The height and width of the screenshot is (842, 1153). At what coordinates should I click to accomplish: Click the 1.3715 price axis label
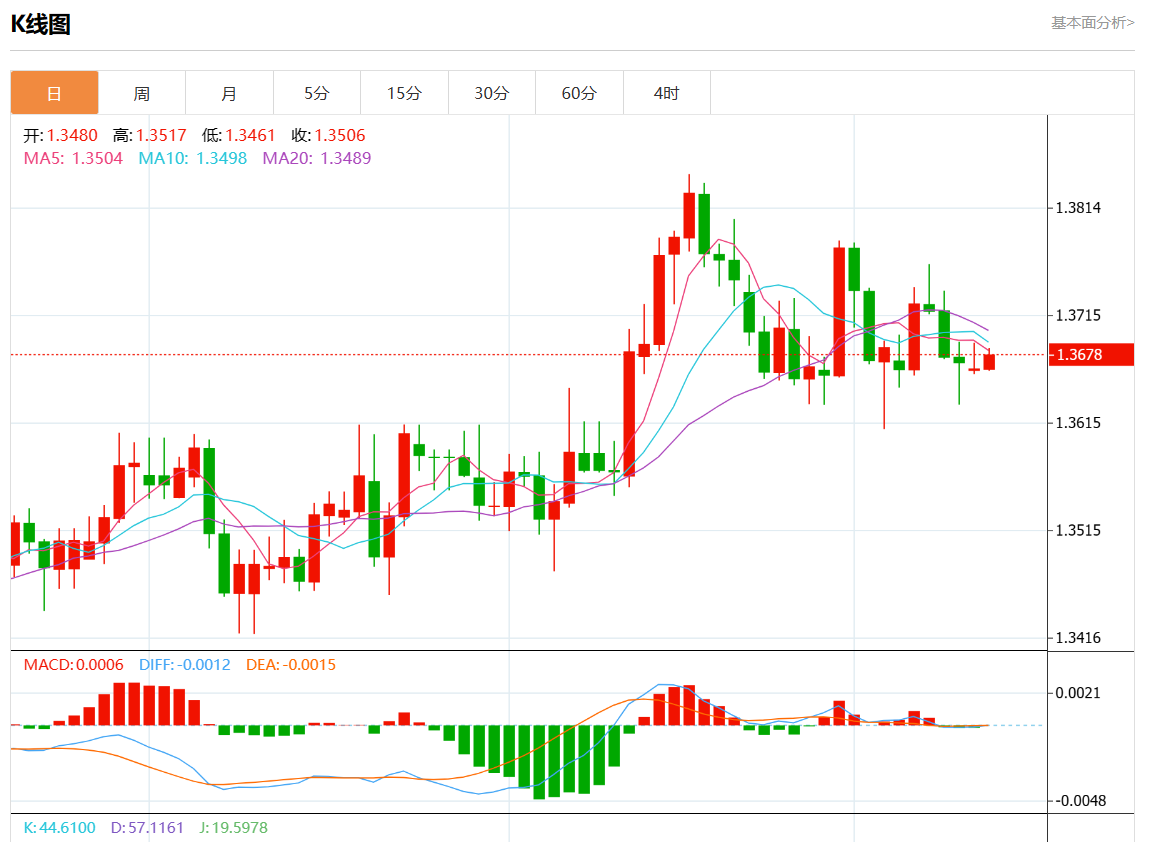[x=1078, y=315]
